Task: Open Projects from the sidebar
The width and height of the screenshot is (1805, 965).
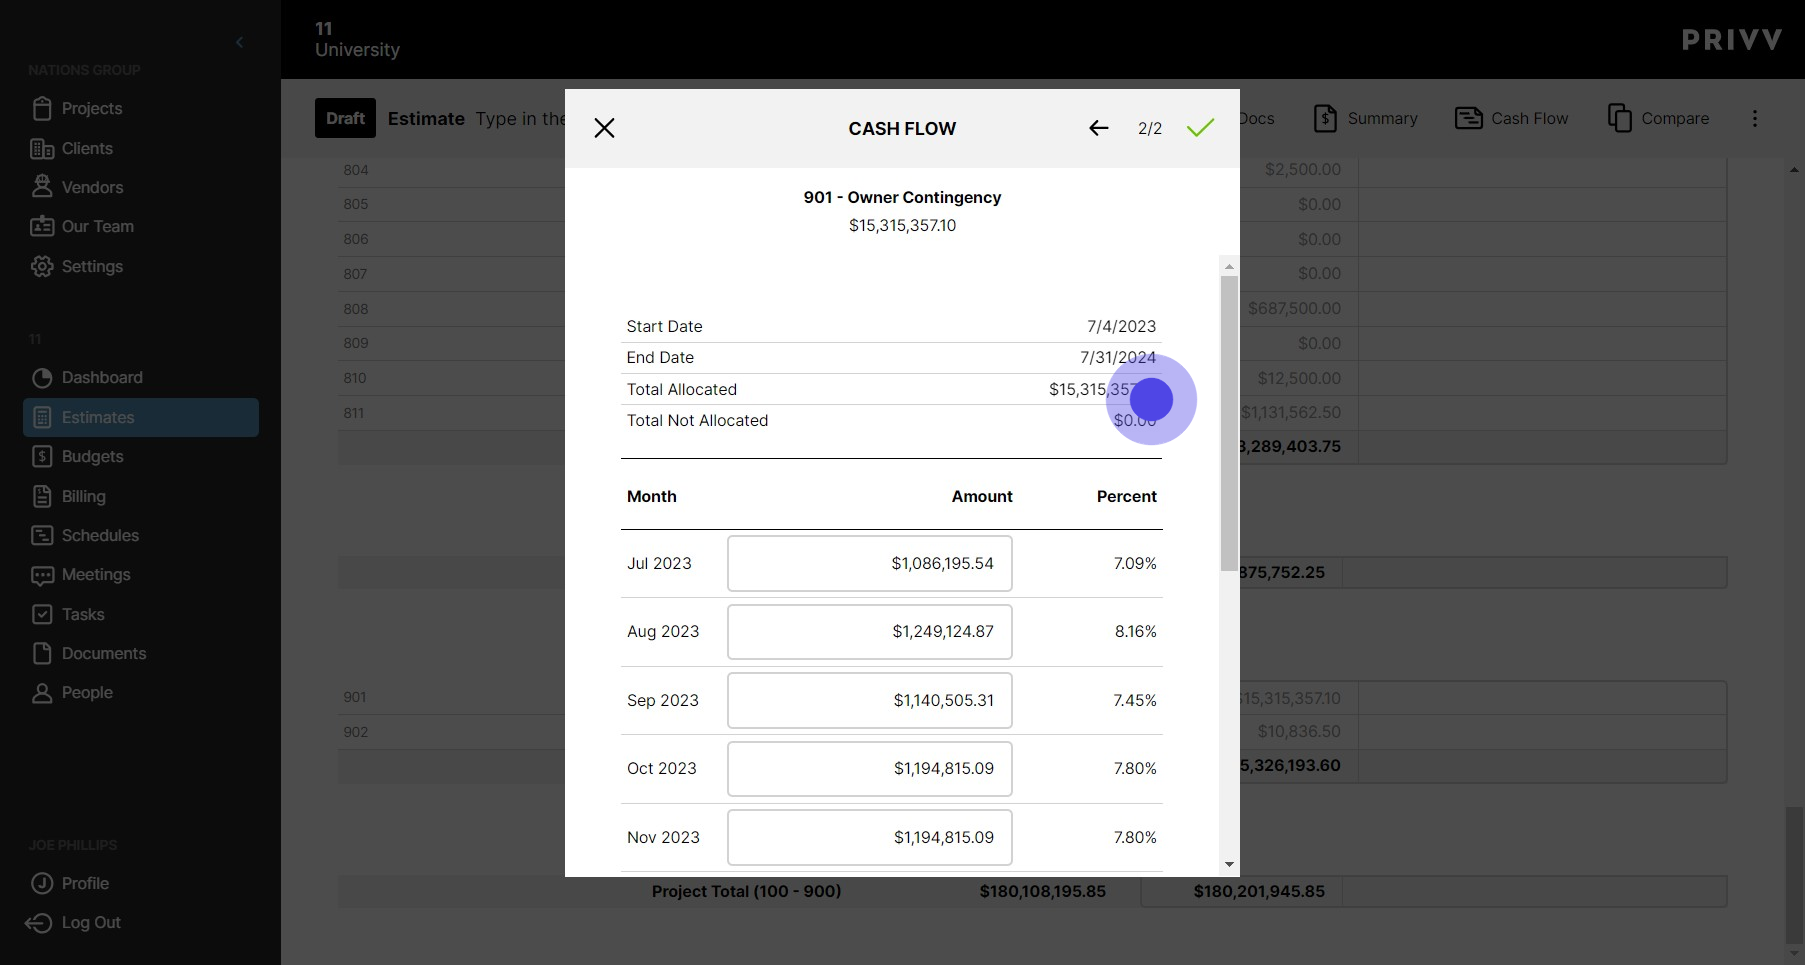Action: pyautogui.click(x=76, y=108)
